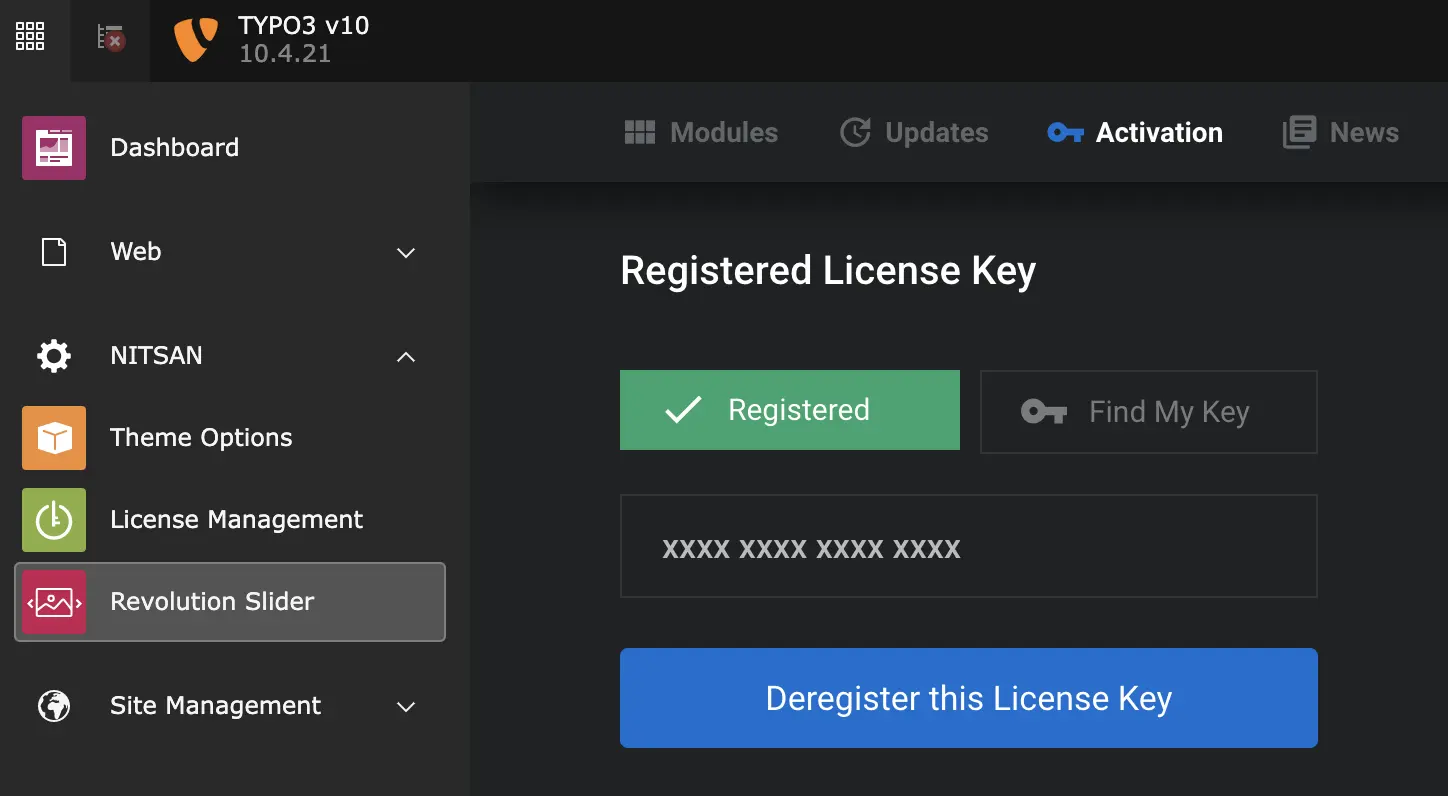Click the Web page icon

[54, 252]
